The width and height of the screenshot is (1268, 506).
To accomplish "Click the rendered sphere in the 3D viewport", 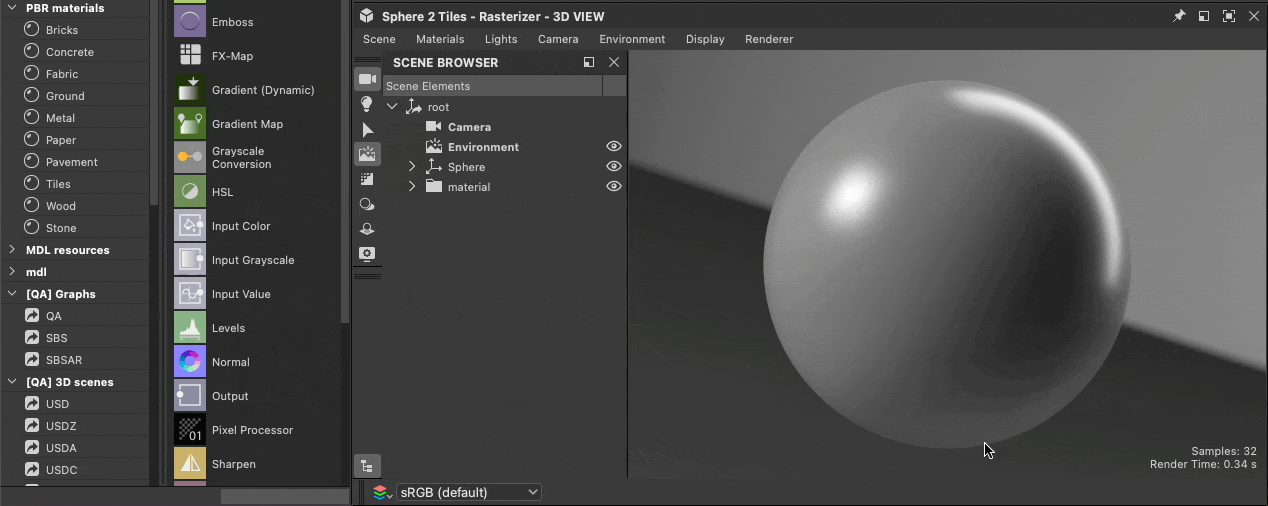I will click(948, 265).
